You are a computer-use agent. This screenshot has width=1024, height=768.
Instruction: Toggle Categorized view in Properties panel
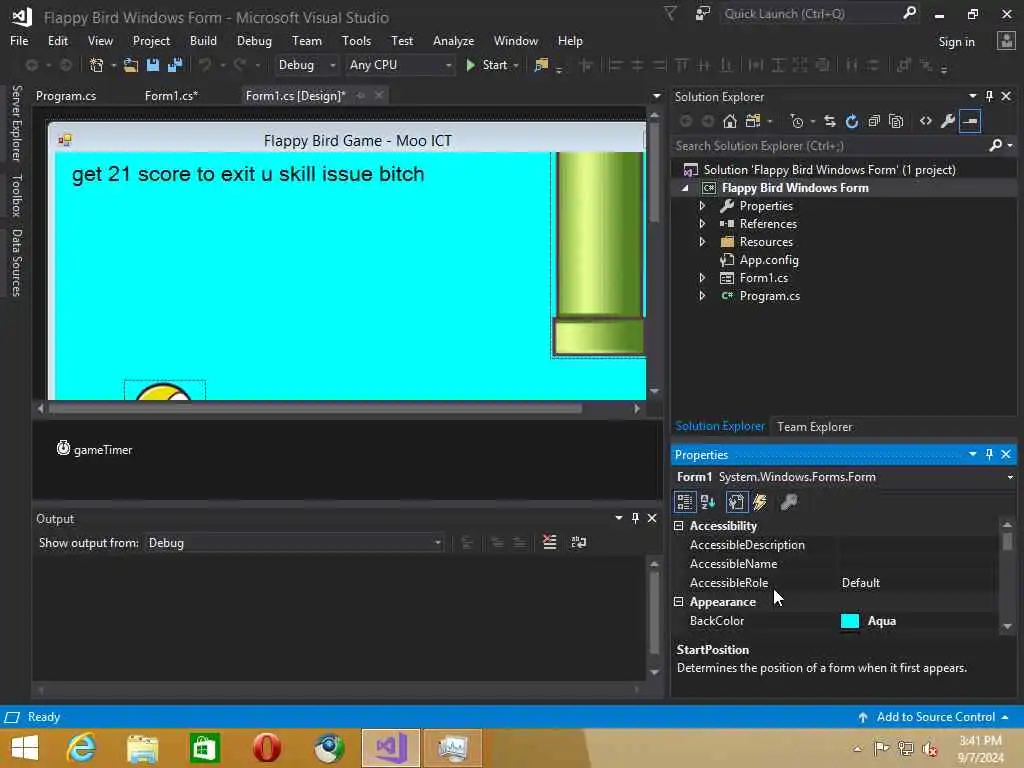[x=684, y=502]
